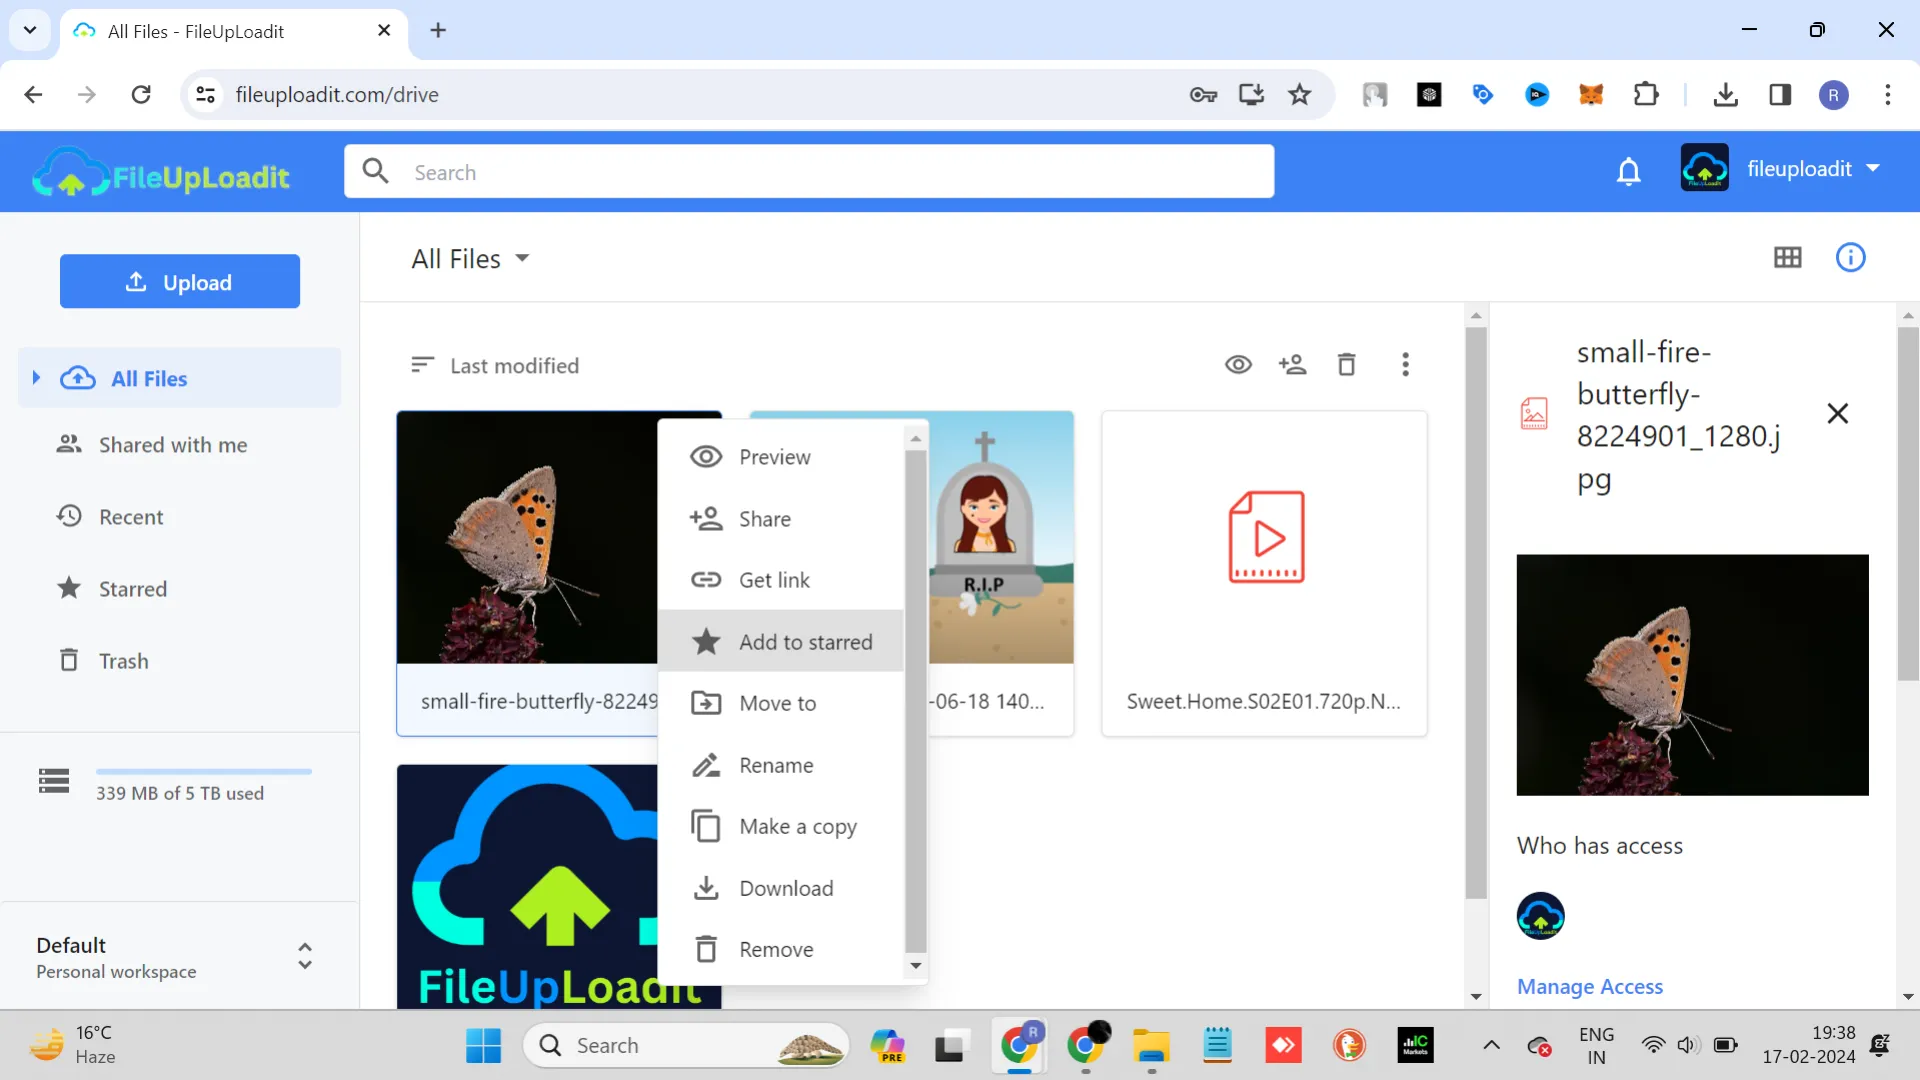
Task: Open browser downloads icon
Action: (1725, 95)
